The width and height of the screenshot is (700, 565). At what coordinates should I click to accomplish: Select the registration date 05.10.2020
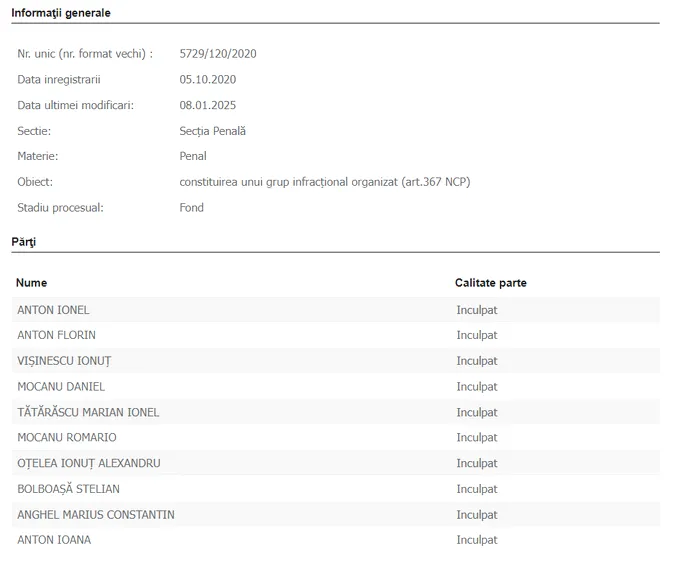coord(208,80)
